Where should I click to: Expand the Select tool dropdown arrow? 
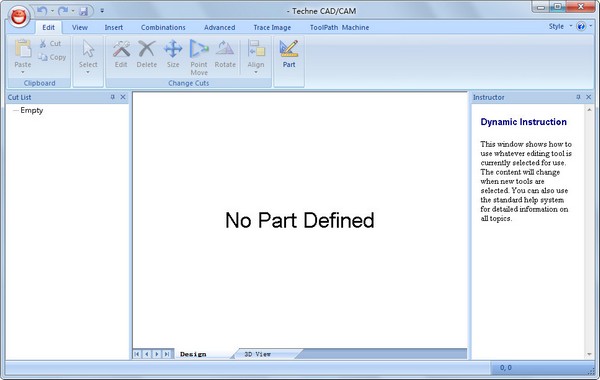coord(88,72)
